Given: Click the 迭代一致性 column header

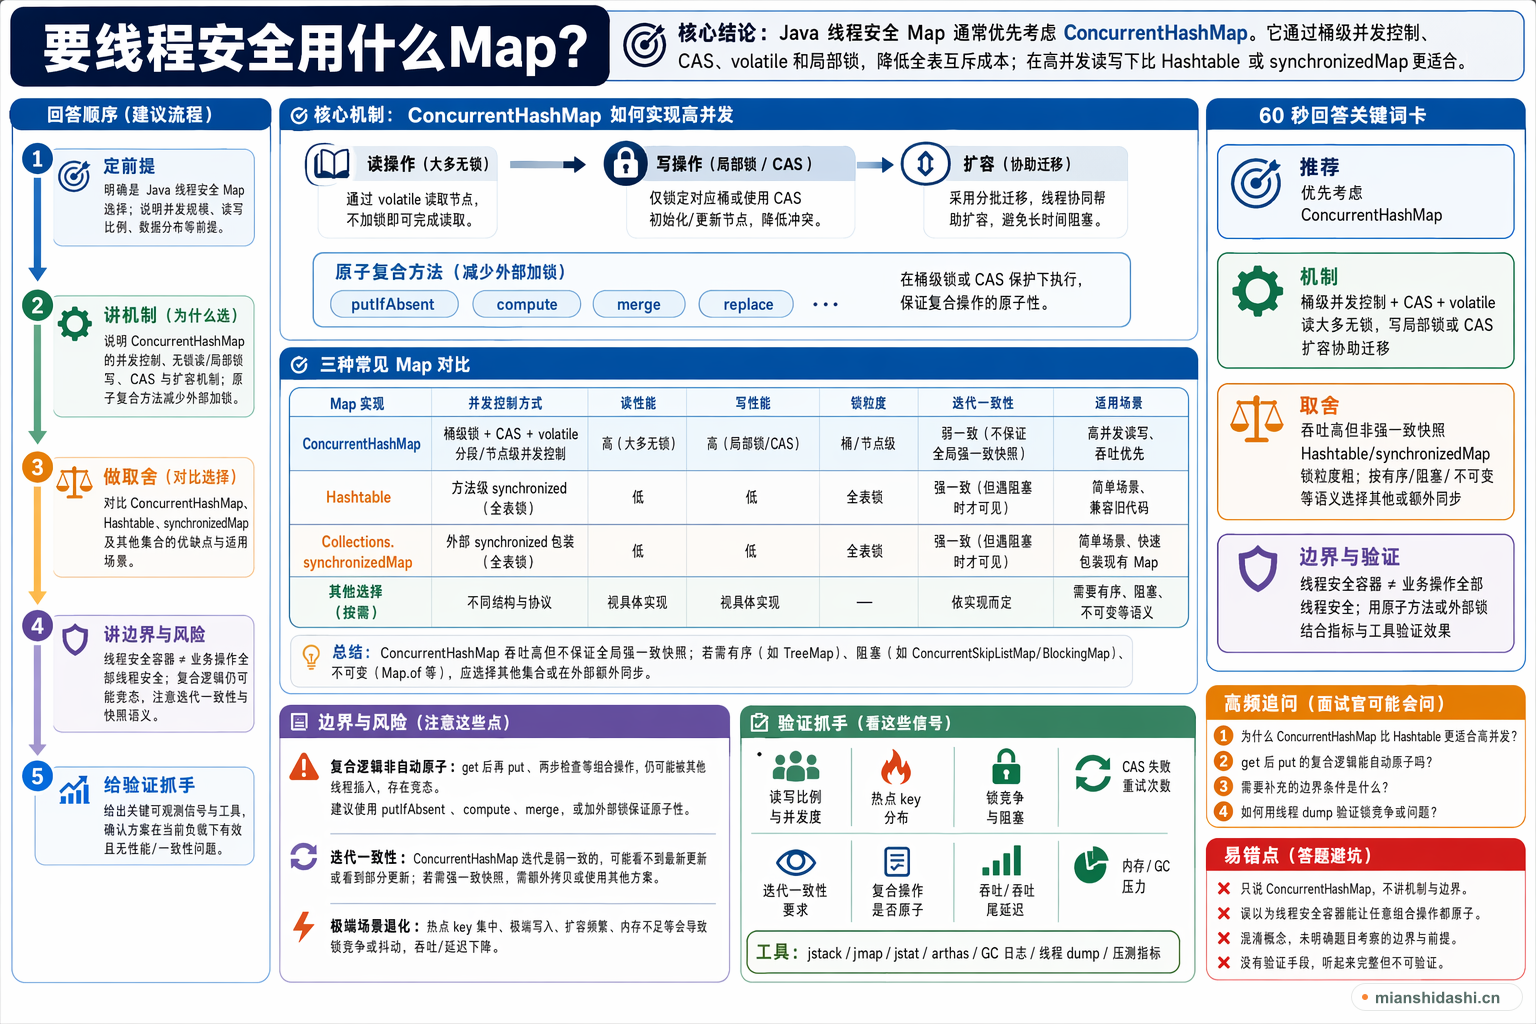Looking at the screenshot, I should [x=983, y=403].
